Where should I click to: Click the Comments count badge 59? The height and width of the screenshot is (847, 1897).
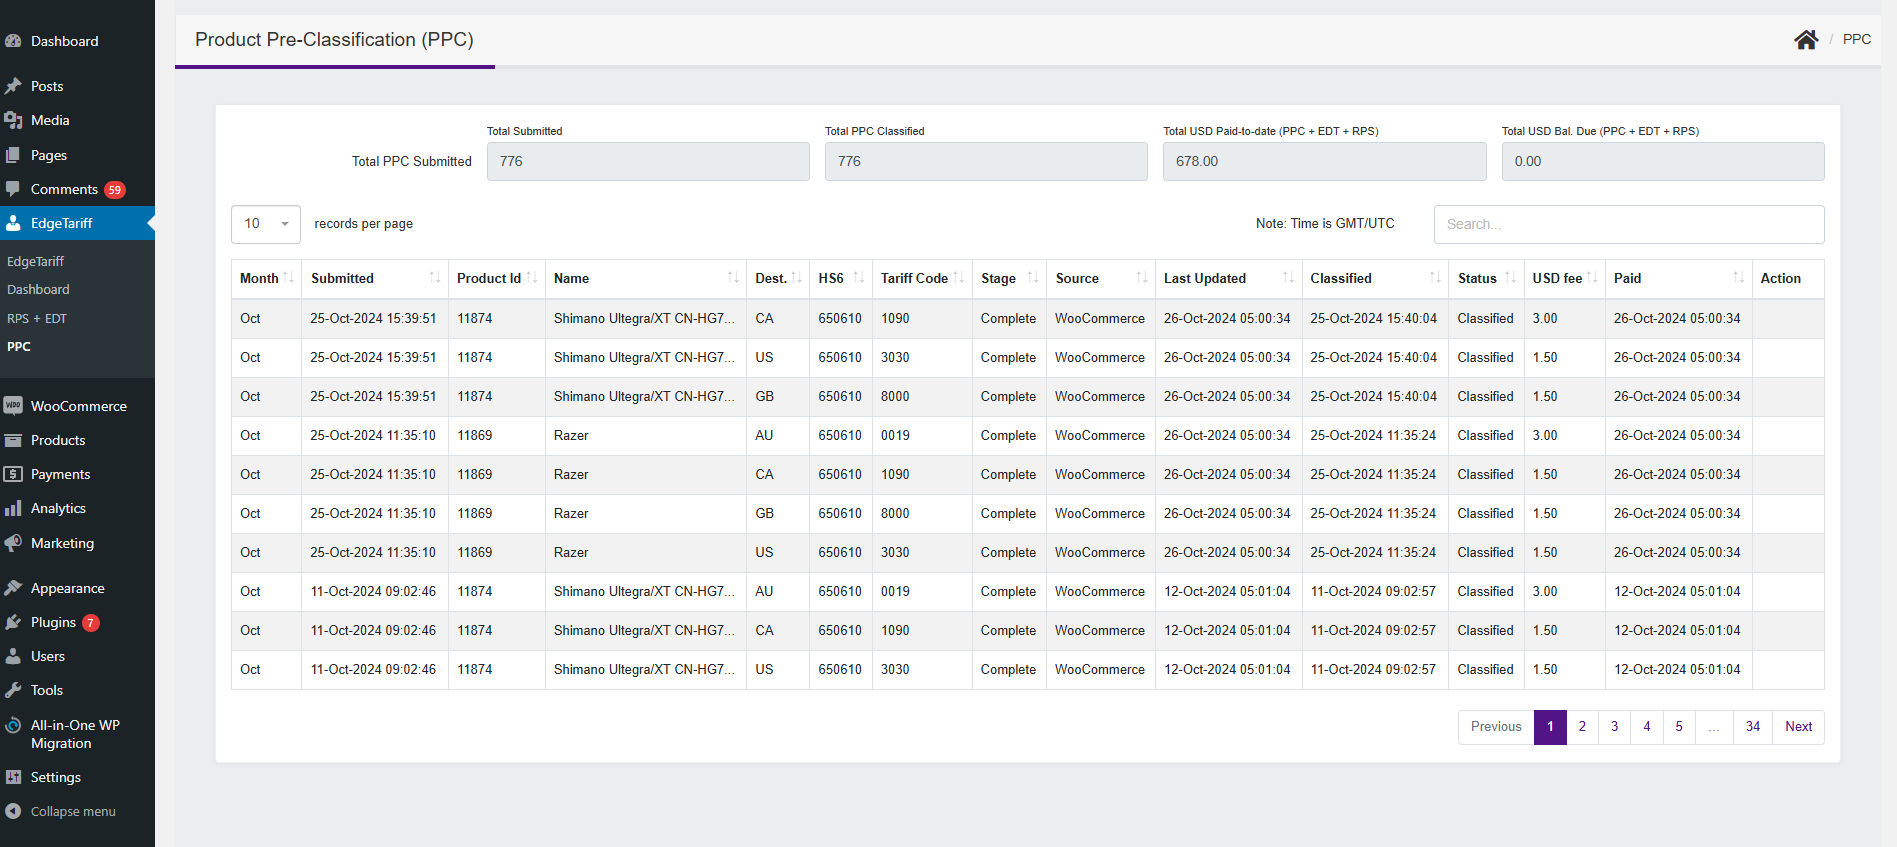click(115, 190)
